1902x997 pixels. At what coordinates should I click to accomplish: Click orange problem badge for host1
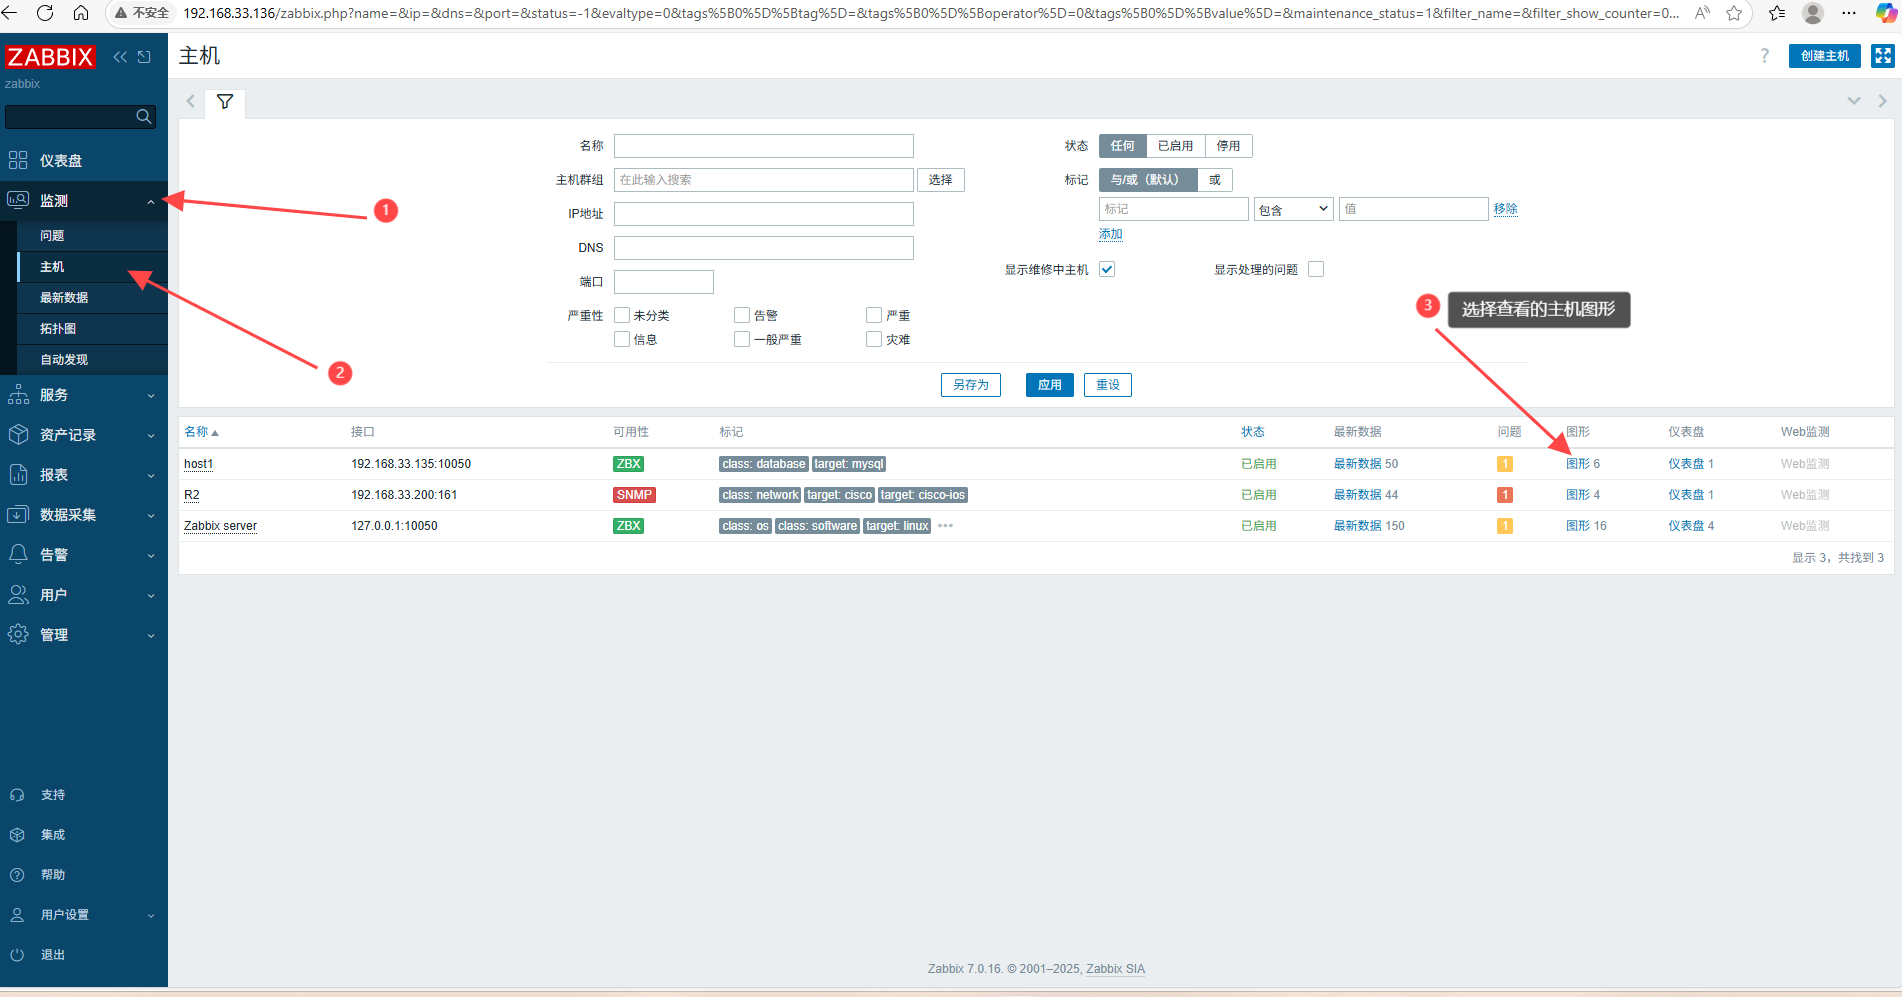pos(1505,464)
